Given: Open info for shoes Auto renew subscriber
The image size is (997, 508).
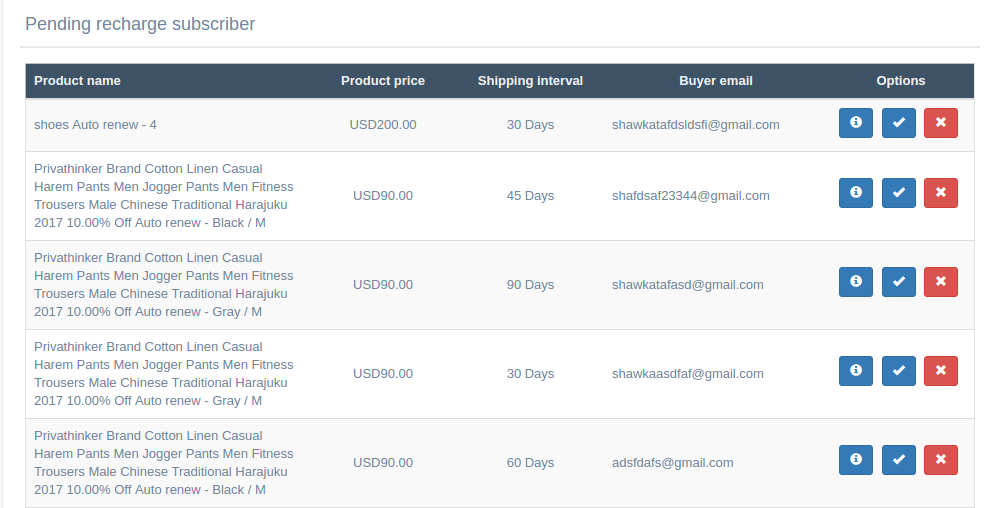Looking at the screenshot, I should [x=856, y=123].
